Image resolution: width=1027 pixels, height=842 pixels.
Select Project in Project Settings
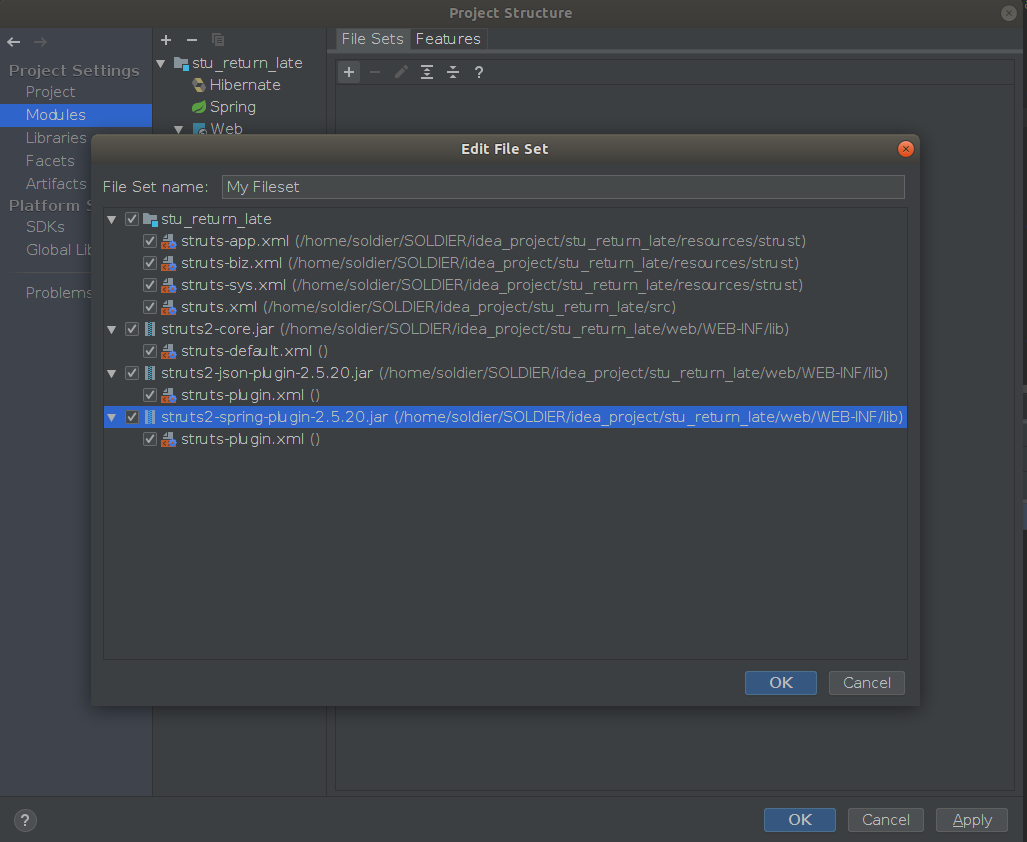[50, 92]
